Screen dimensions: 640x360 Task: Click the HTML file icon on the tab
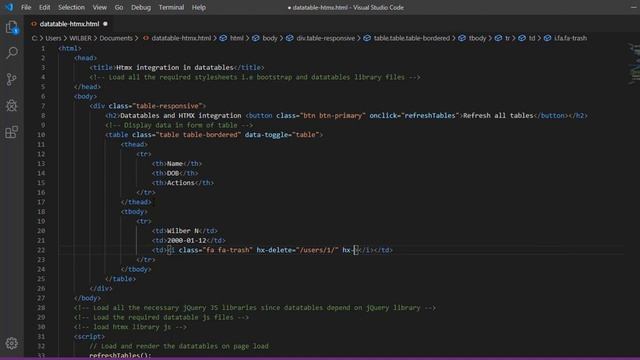coord(34,24)
